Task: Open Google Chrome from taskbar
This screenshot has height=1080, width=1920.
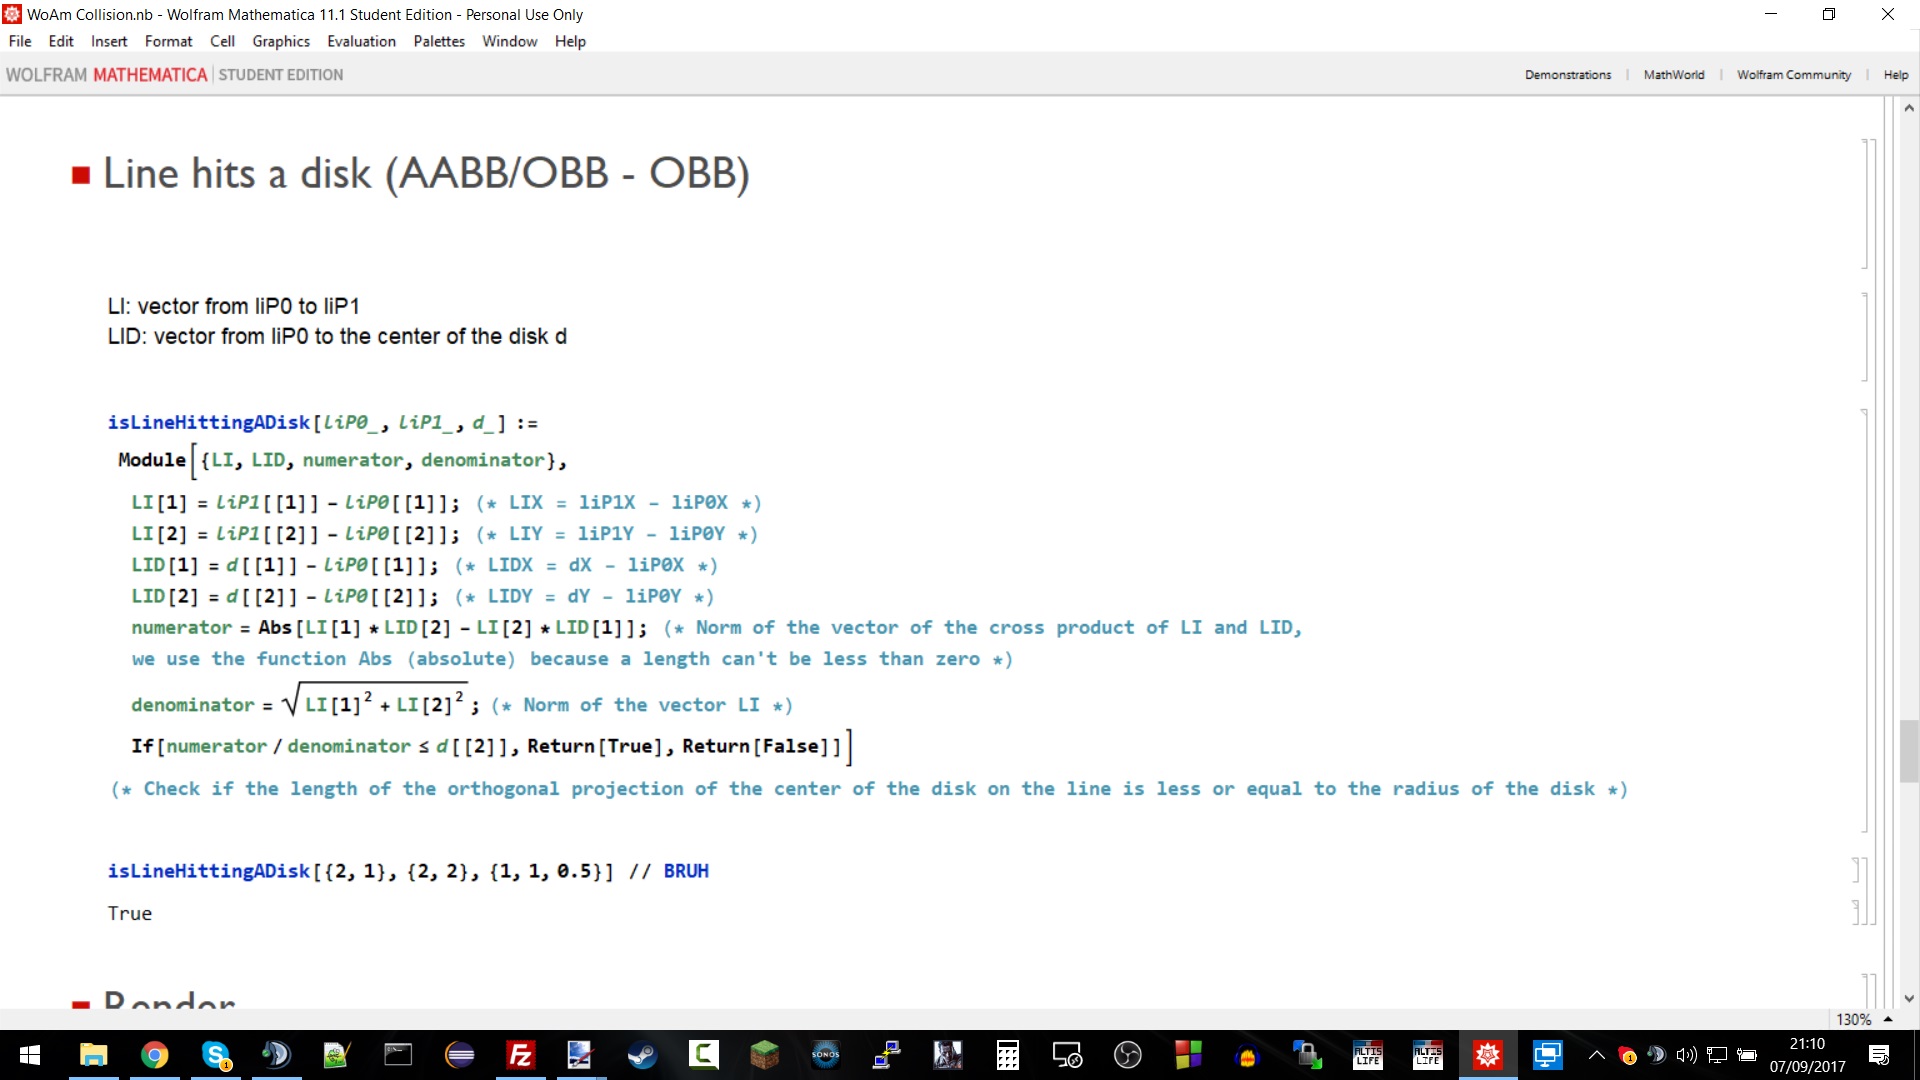Action: click(x=154, y=1055)
